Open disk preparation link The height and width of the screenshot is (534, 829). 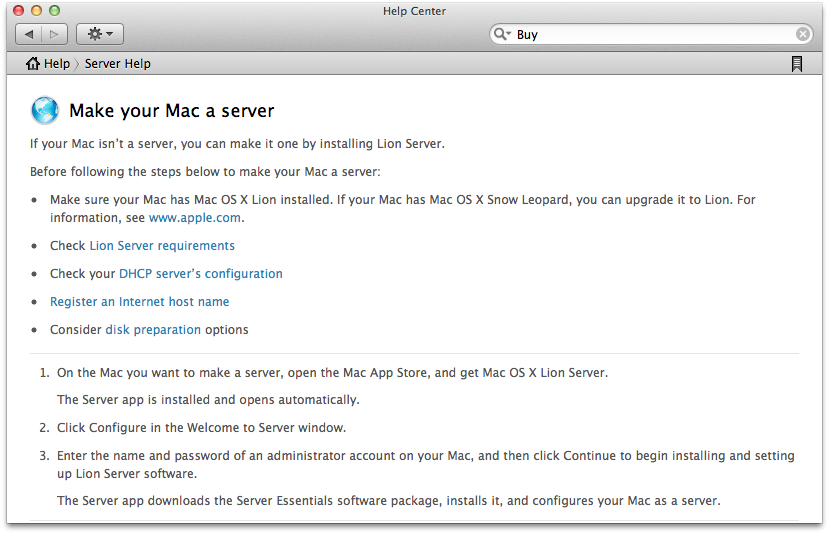[x=153, y=330]
